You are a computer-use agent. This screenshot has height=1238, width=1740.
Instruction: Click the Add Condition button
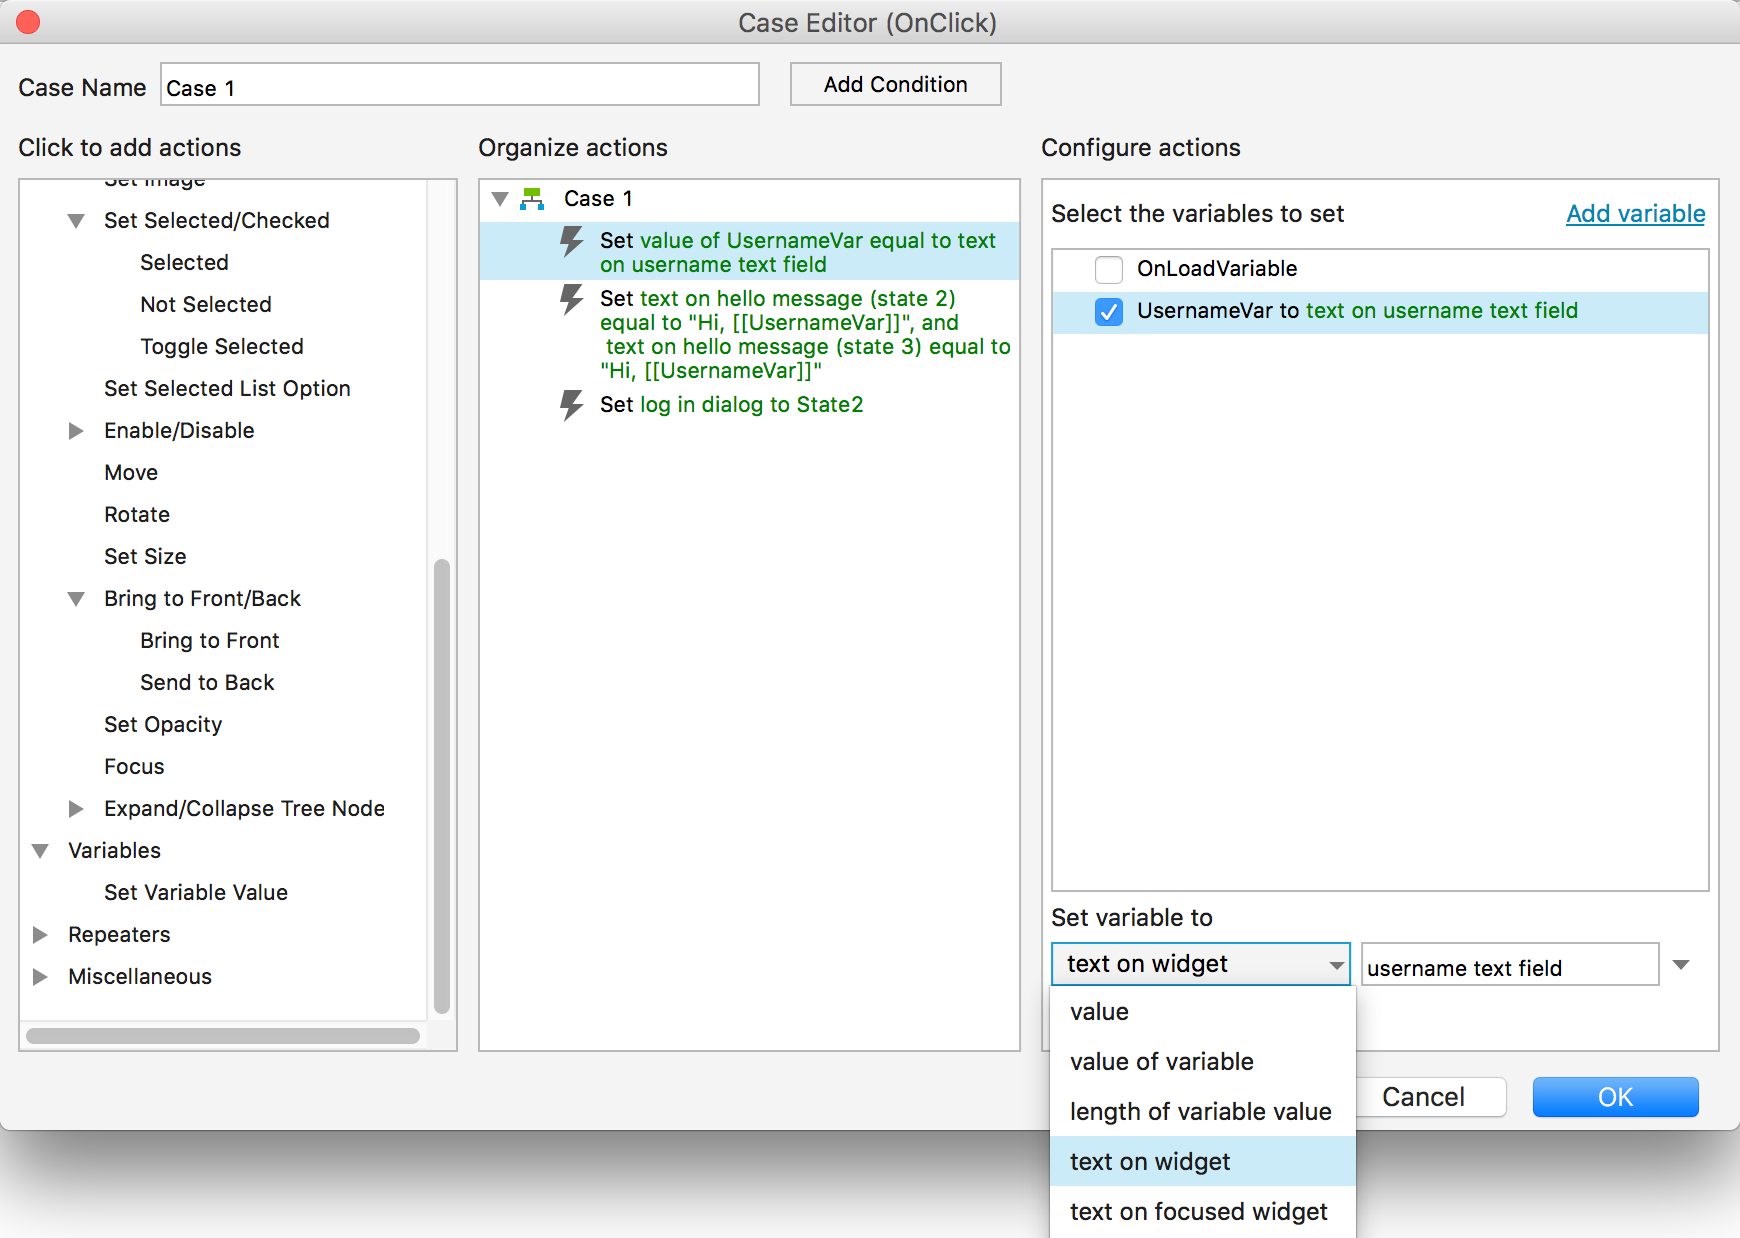895,85
